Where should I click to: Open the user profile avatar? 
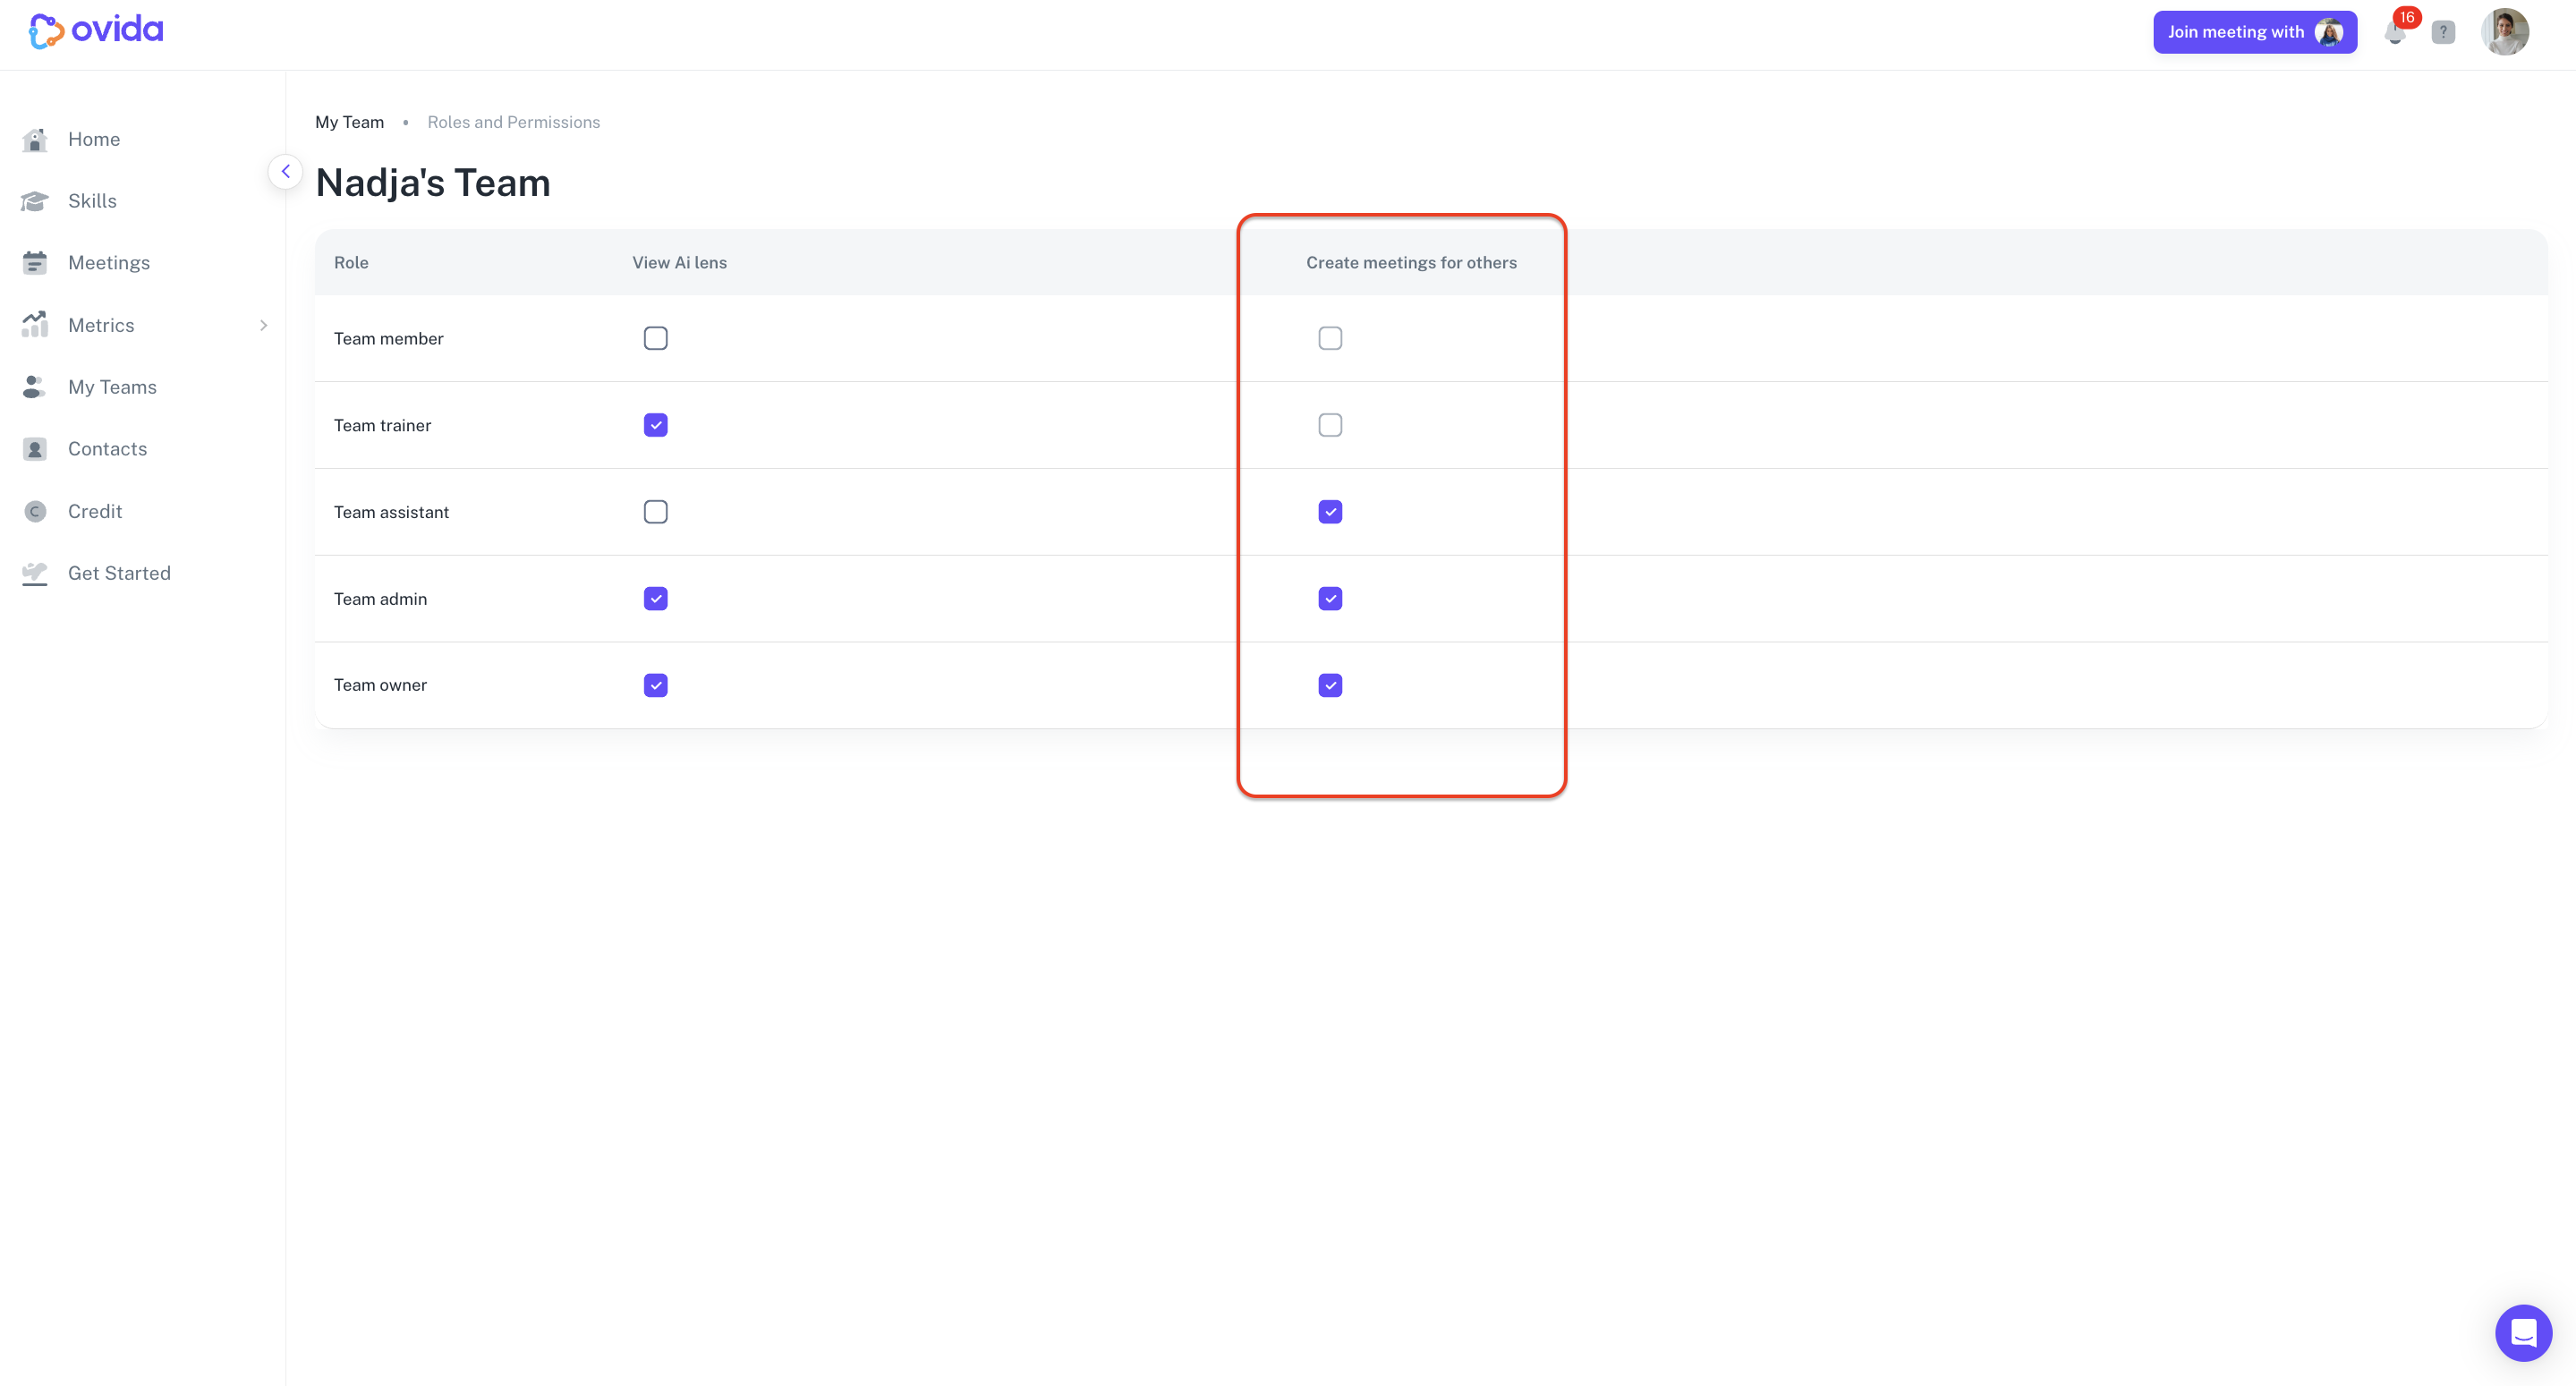pos(2505,32)
